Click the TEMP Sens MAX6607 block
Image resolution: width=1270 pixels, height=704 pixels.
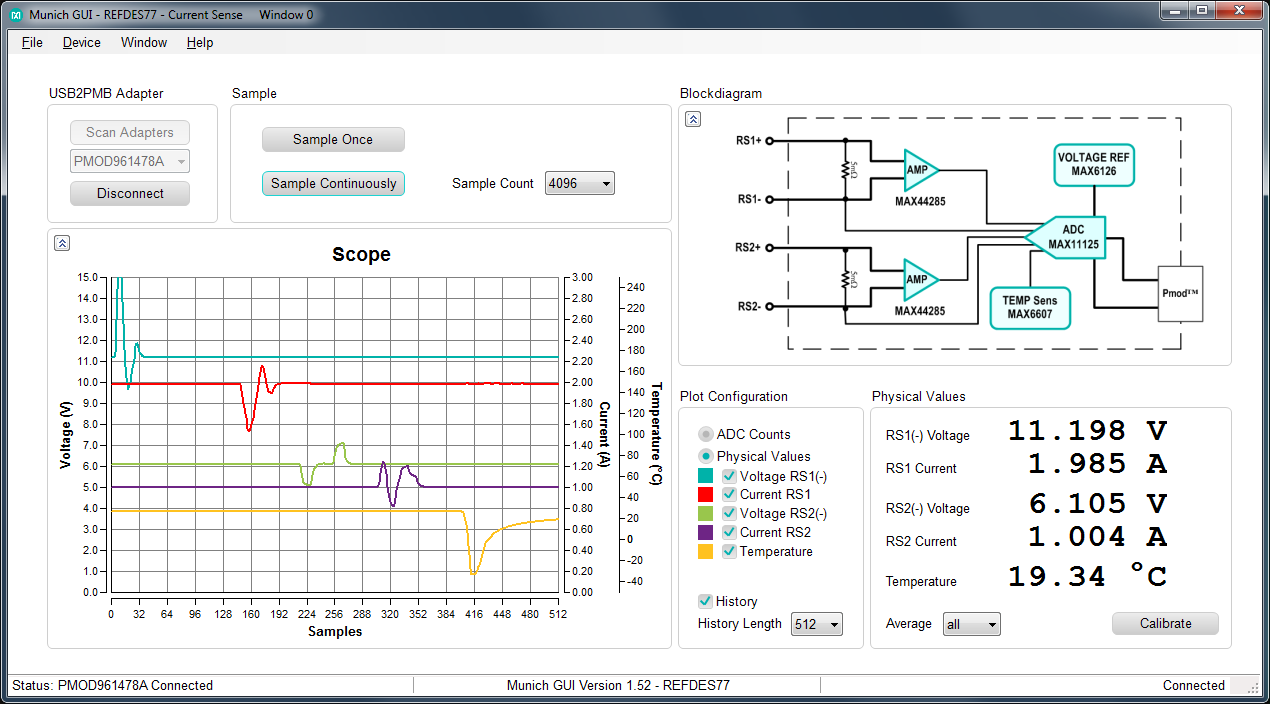pos(1029,308)
